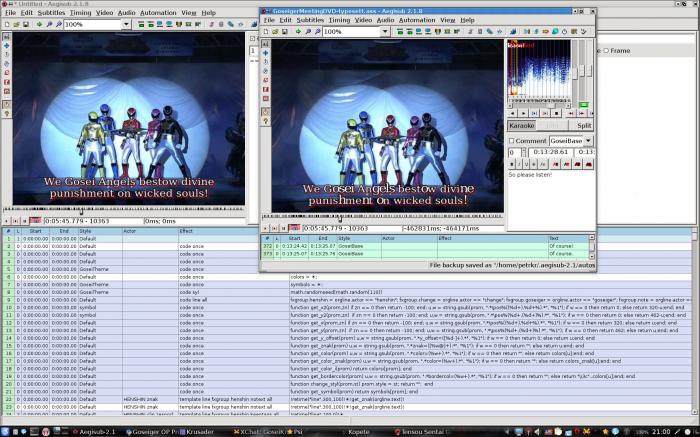Click question mark icon beside back window video

pos(7,114)
